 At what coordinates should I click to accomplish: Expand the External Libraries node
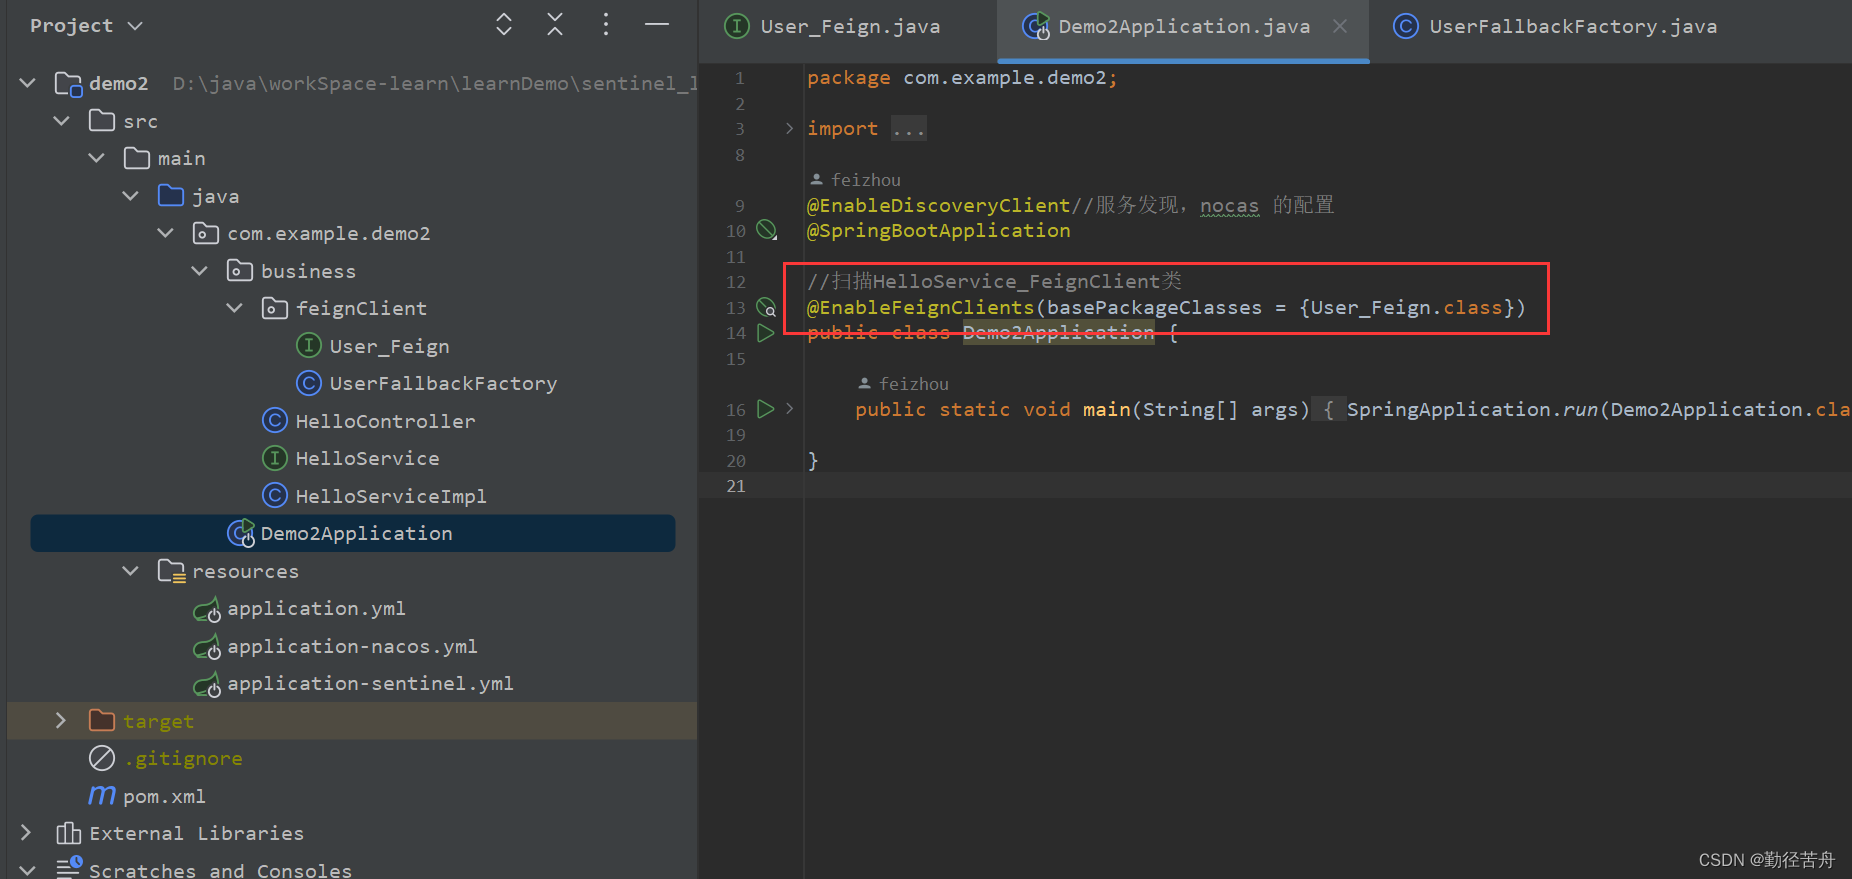point(27,833)
